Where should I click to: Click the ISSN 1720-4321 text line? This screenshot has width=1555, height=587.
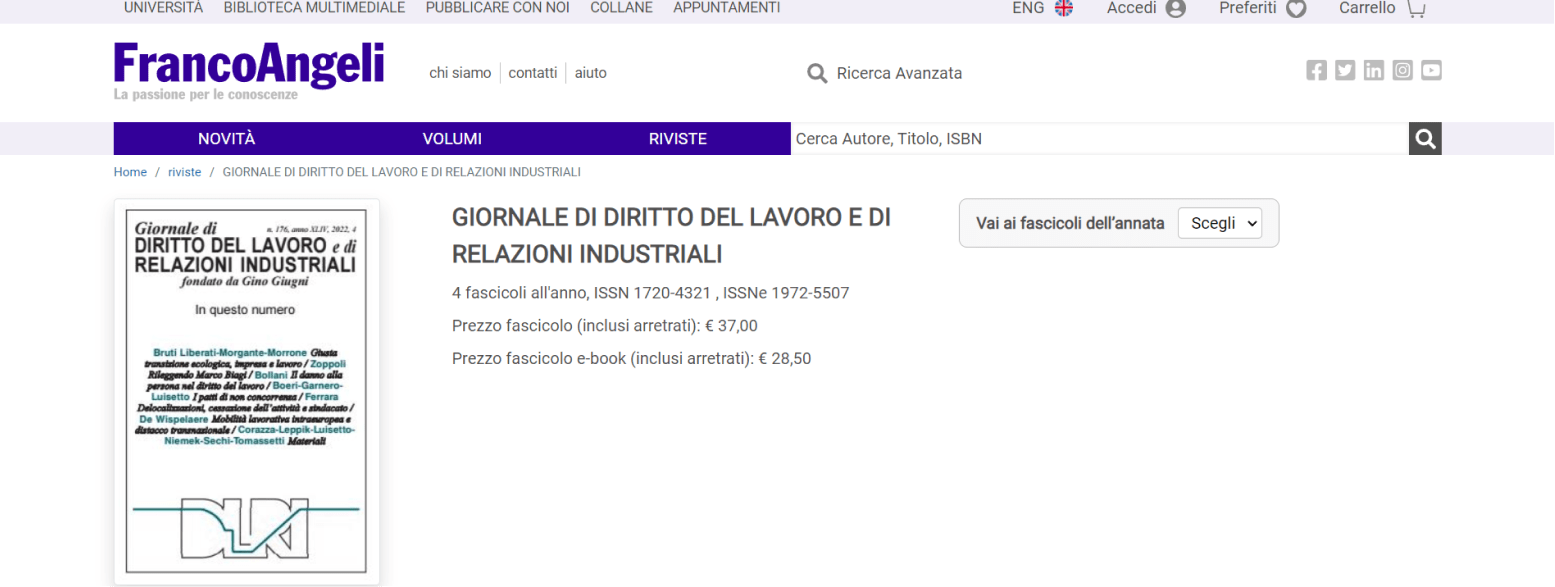pyautogui.click(x=651, y=293)
